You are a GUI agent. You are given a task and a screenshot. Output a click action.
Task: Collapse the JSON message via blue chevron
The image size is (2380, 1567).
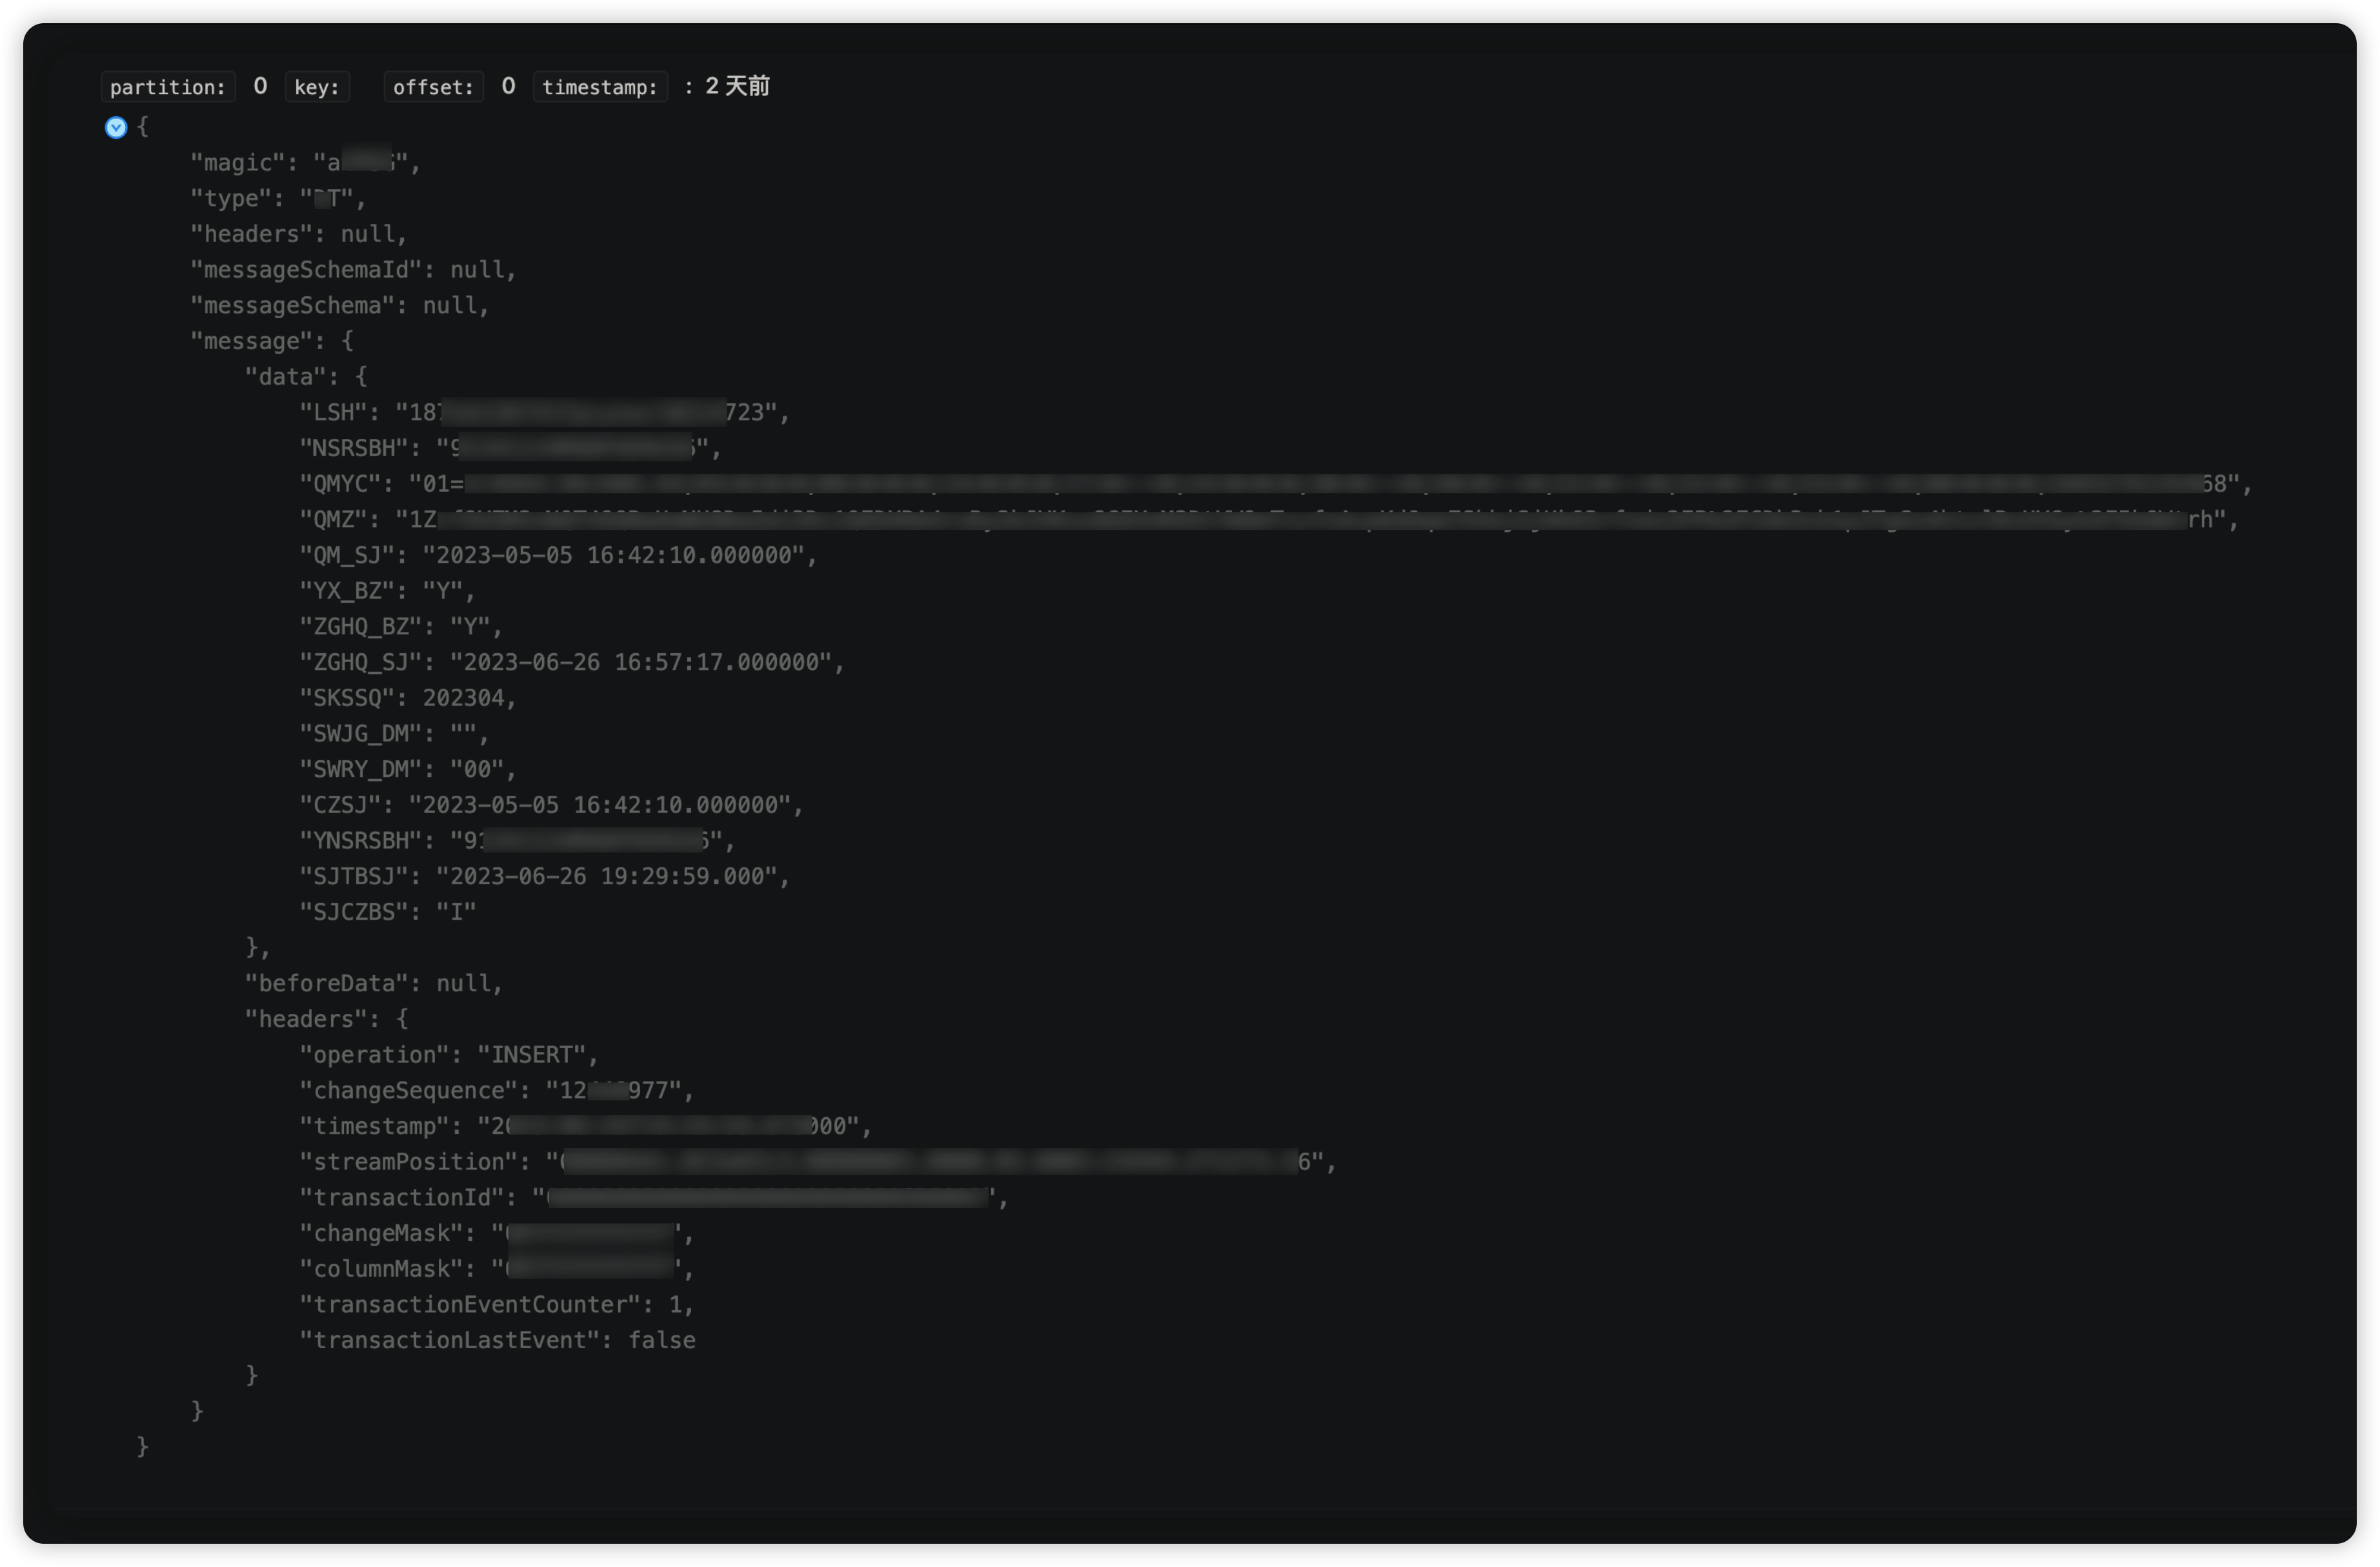point(116,127)
